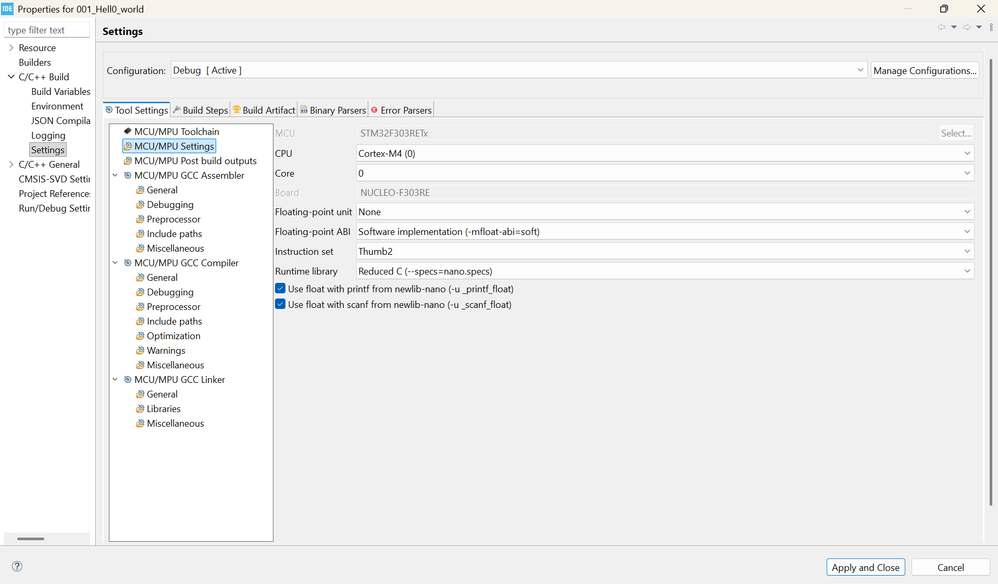This screenshot has width=998, height=584.
Task: Select Linker Miscellaneous item
Action: tap(175, 423)
